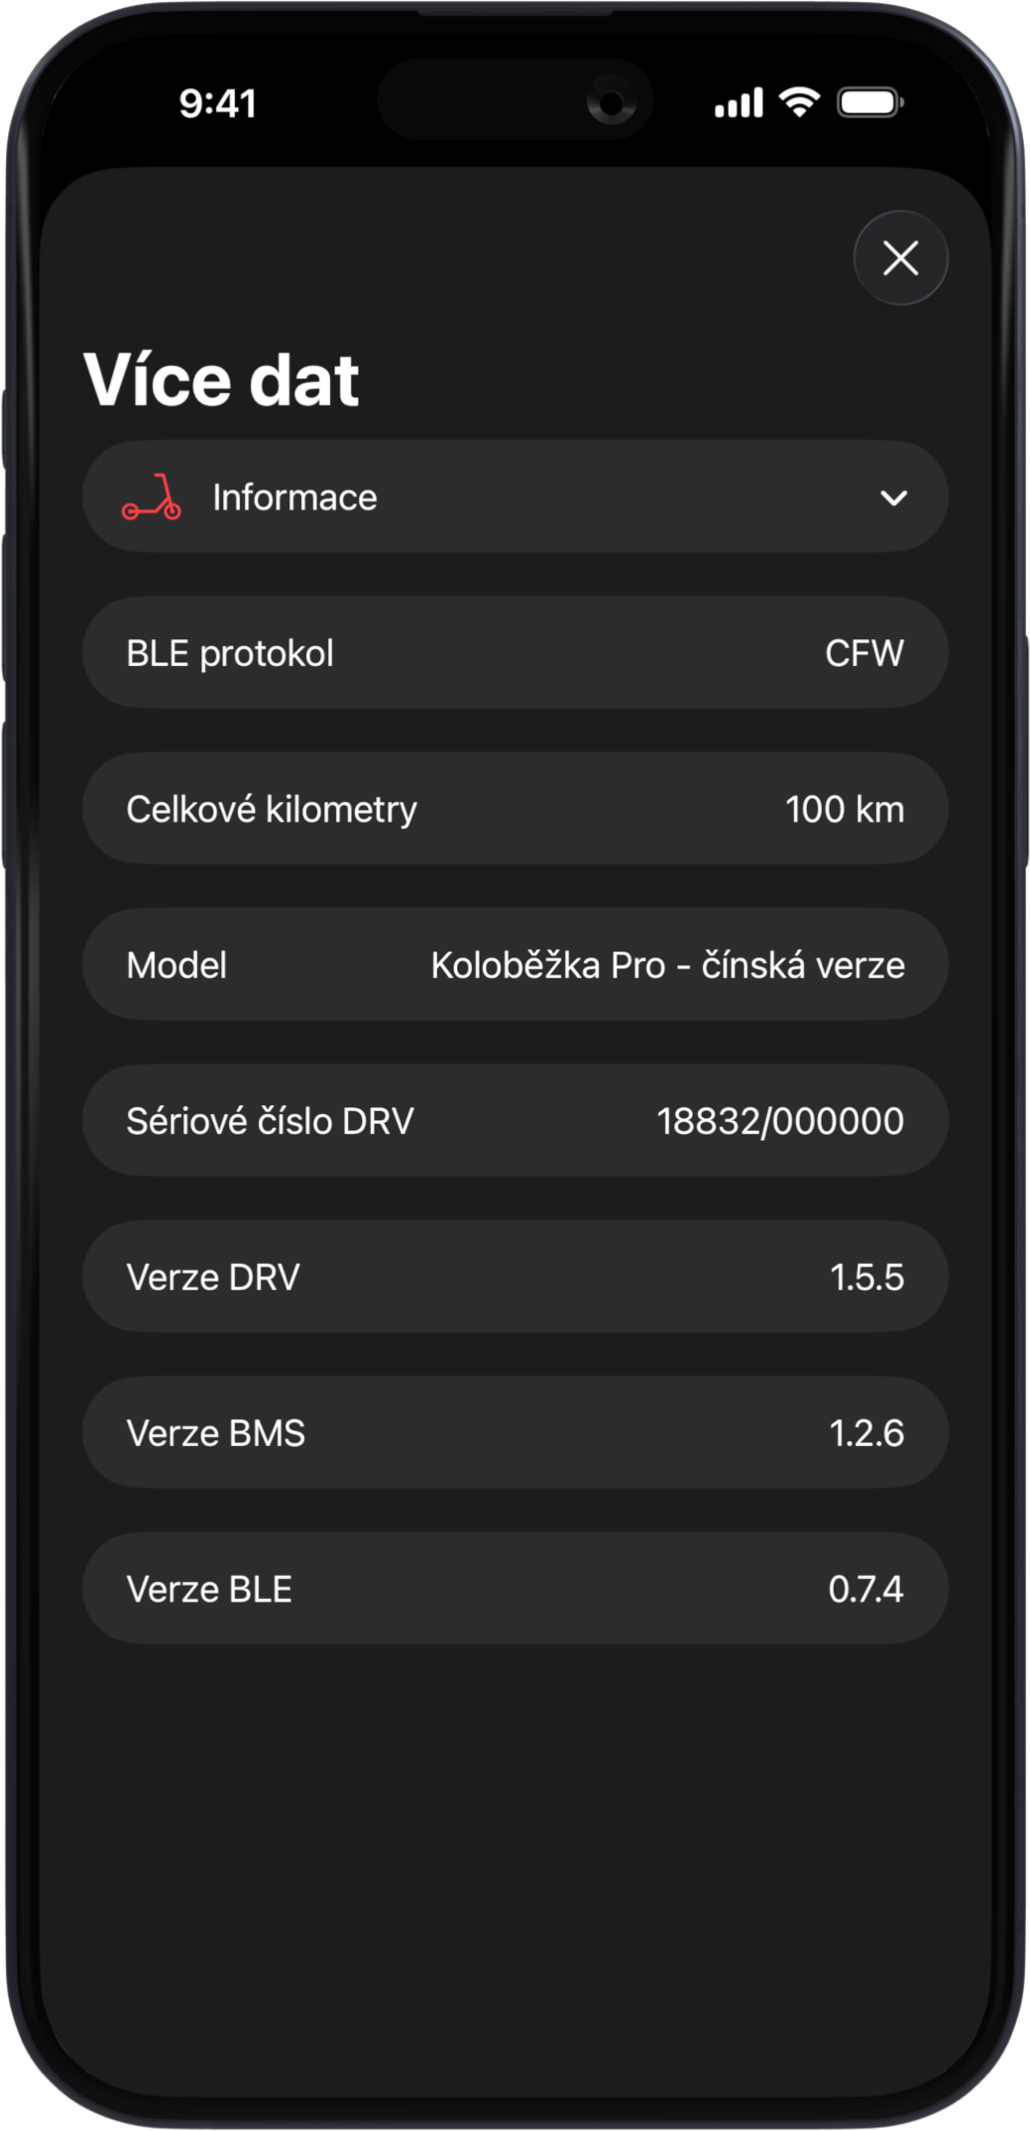Expand the Informace dropdown chevron
1030x2131 pixels.
pyautogui.click(x=893, y=498)
